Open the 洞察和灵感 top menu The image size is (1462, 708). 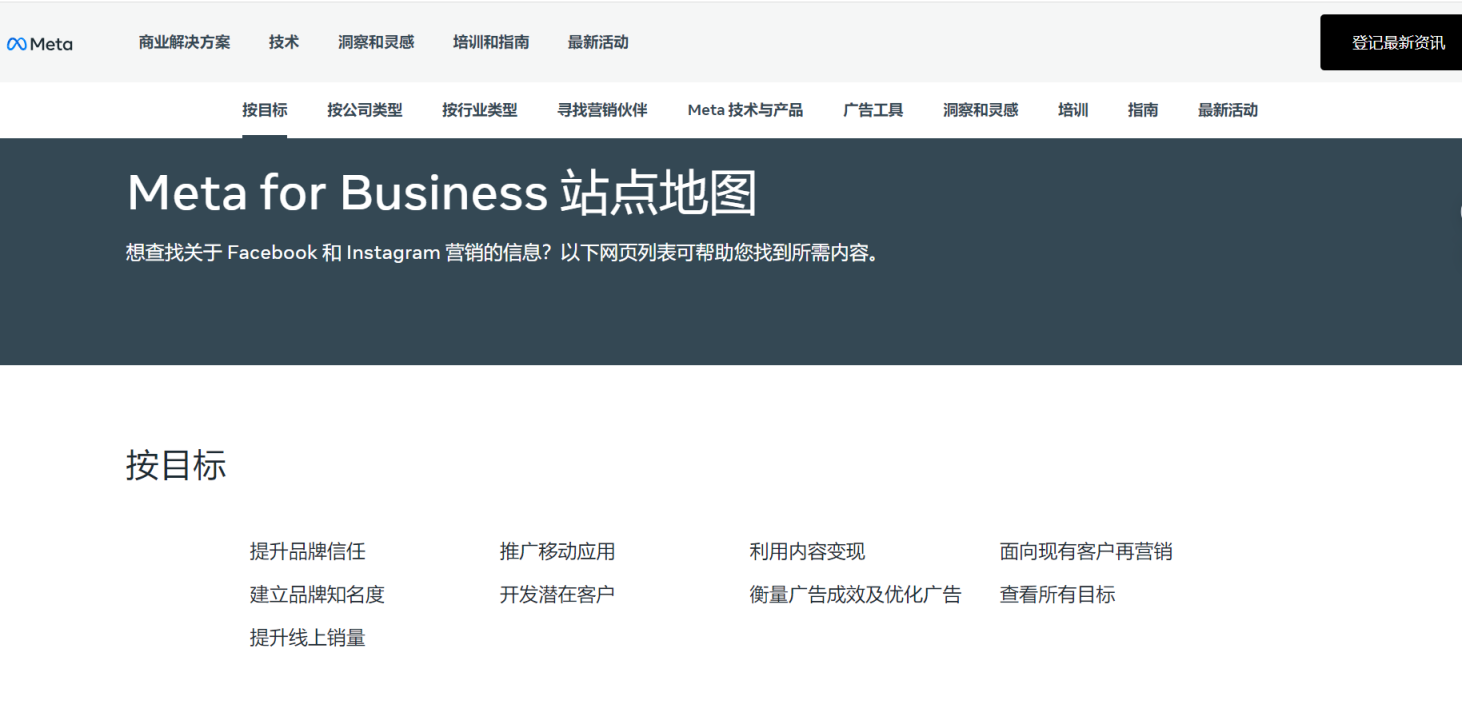tap(376, 42)
